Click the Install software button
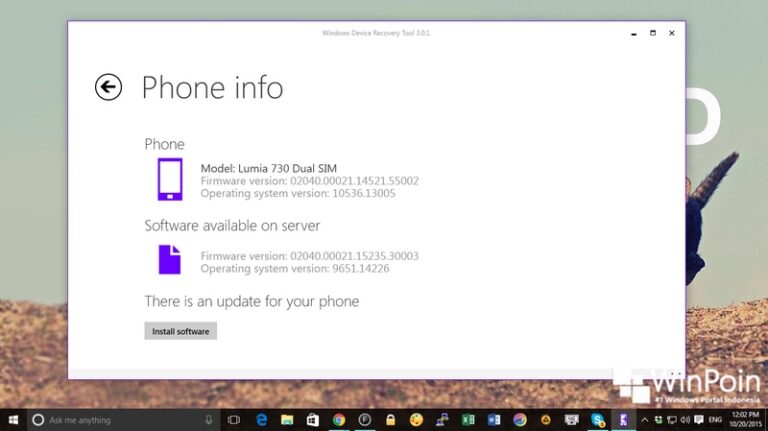The width and height of the screenshot is (768, 431). click(x=180, y=331)
